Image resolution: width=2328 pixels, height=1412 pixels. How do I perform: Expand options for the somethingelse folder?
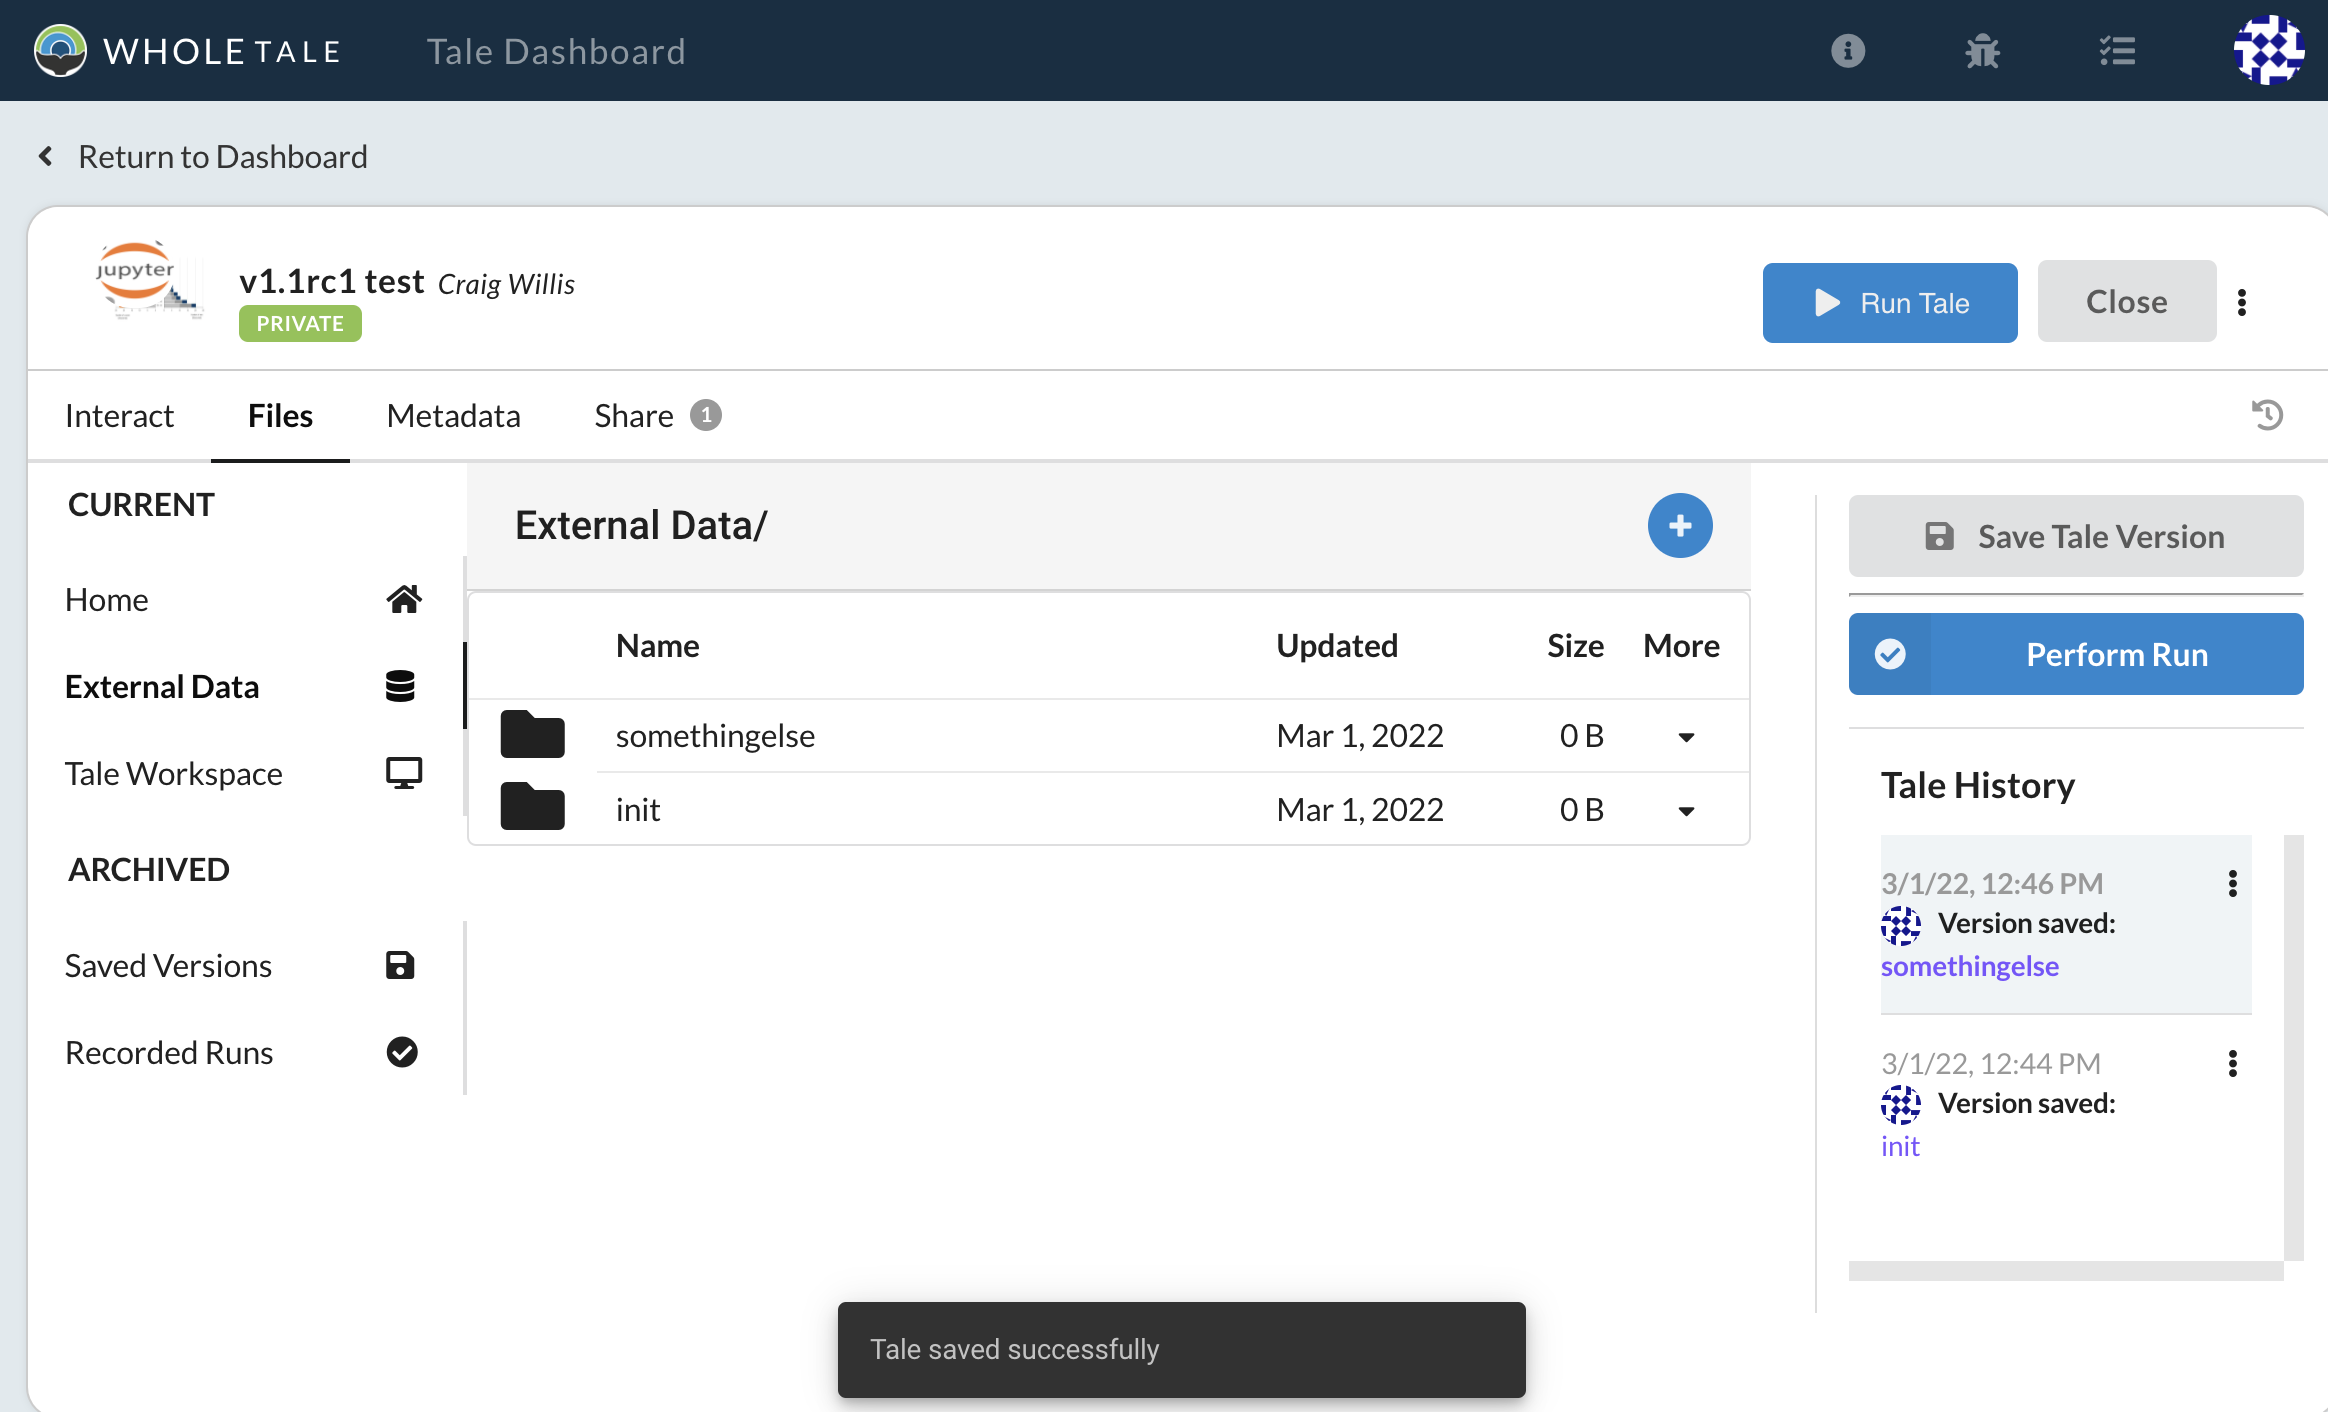pyautogui.click(x=1684, y=736)
